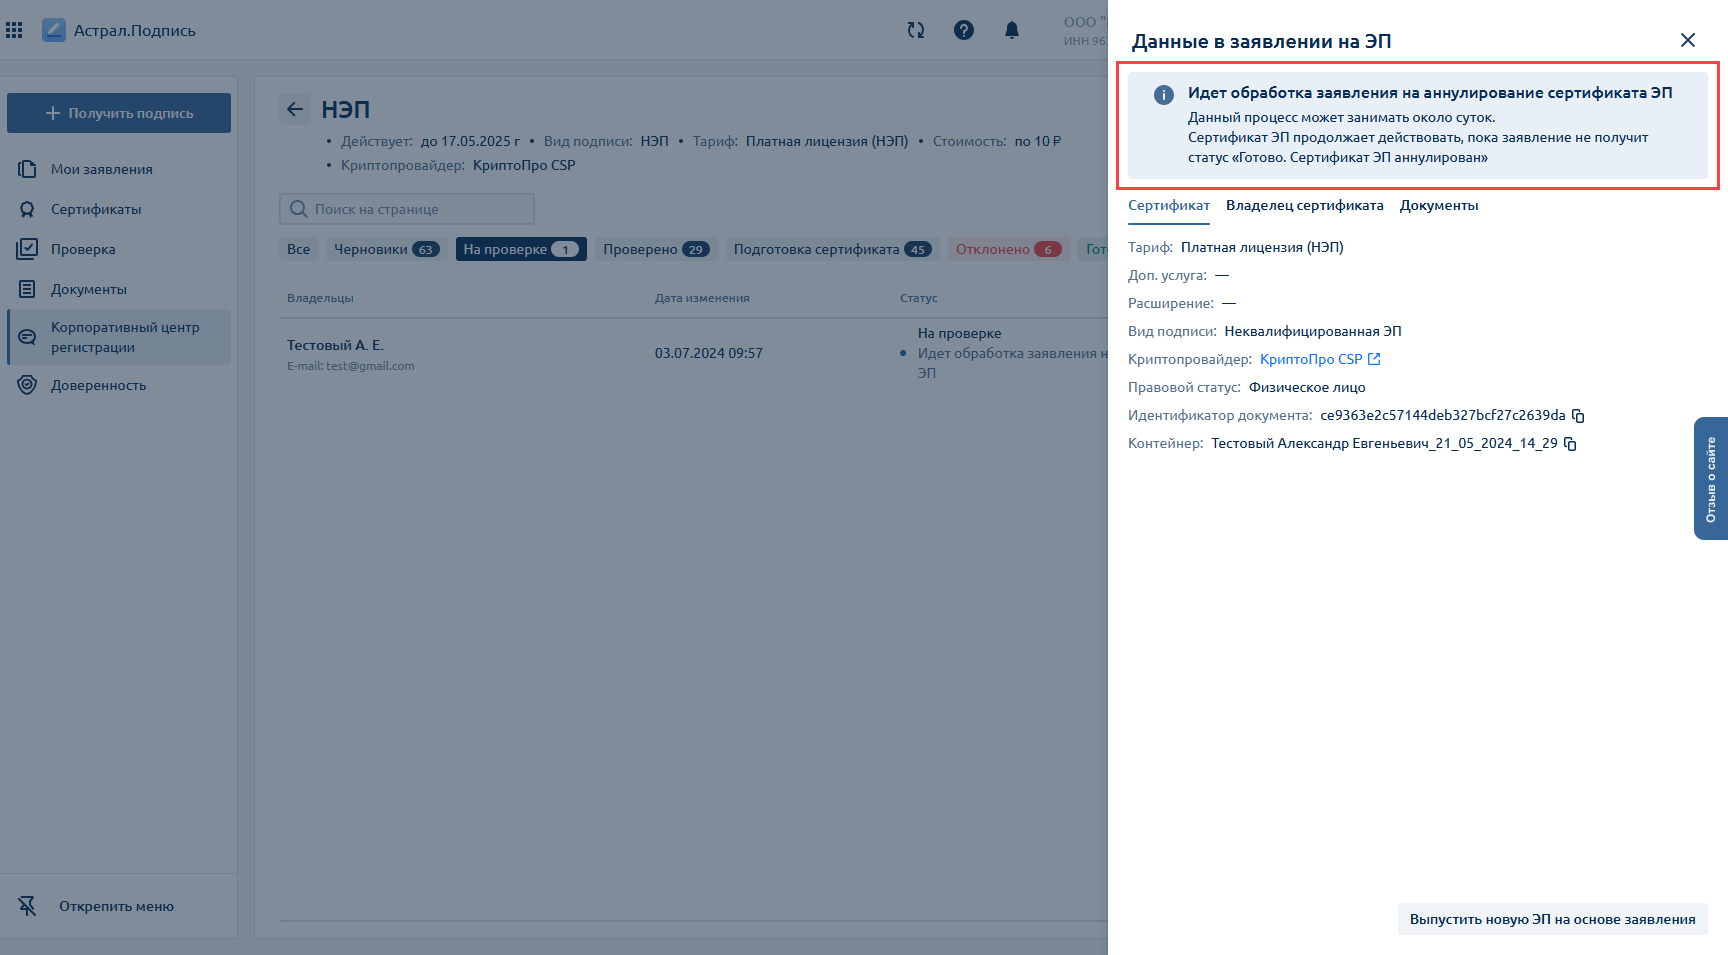Click the Астрал.Подпись logo icon
The image size is (1728, 955).
point(54,30)
